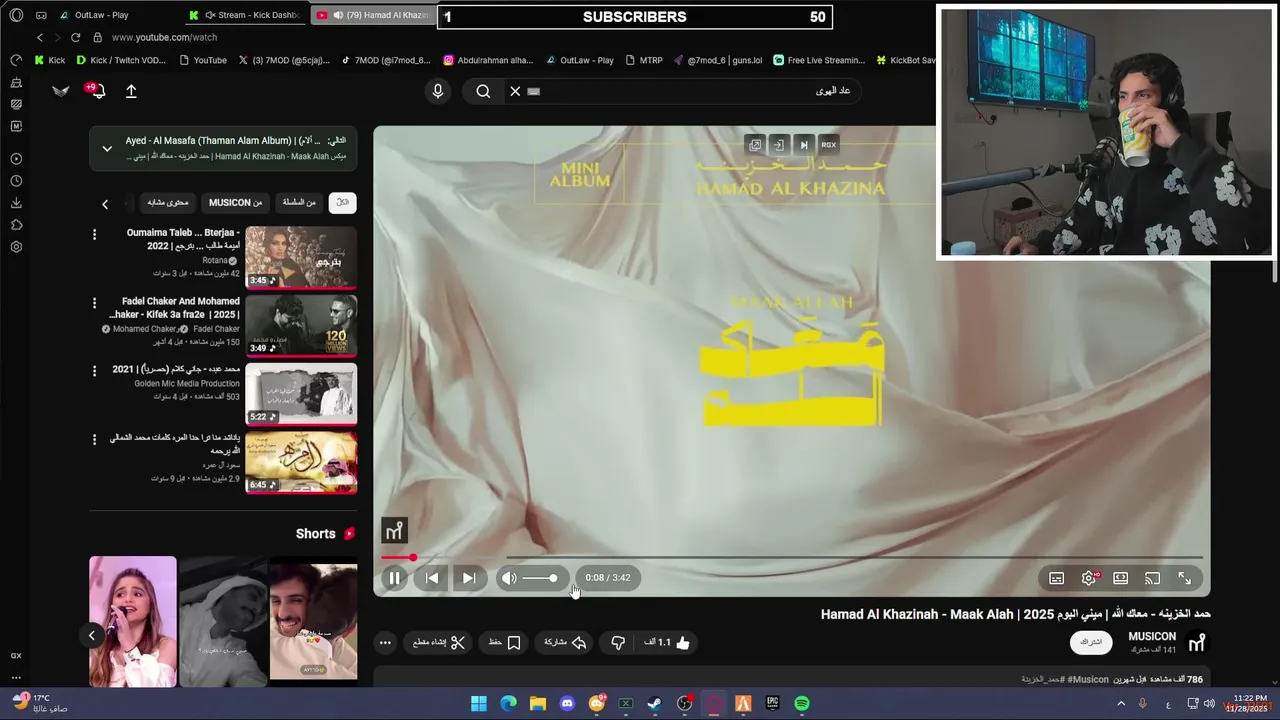Click the #Musicon hashtag in description
The image size is (1280, 720).
pos(1088,679)
